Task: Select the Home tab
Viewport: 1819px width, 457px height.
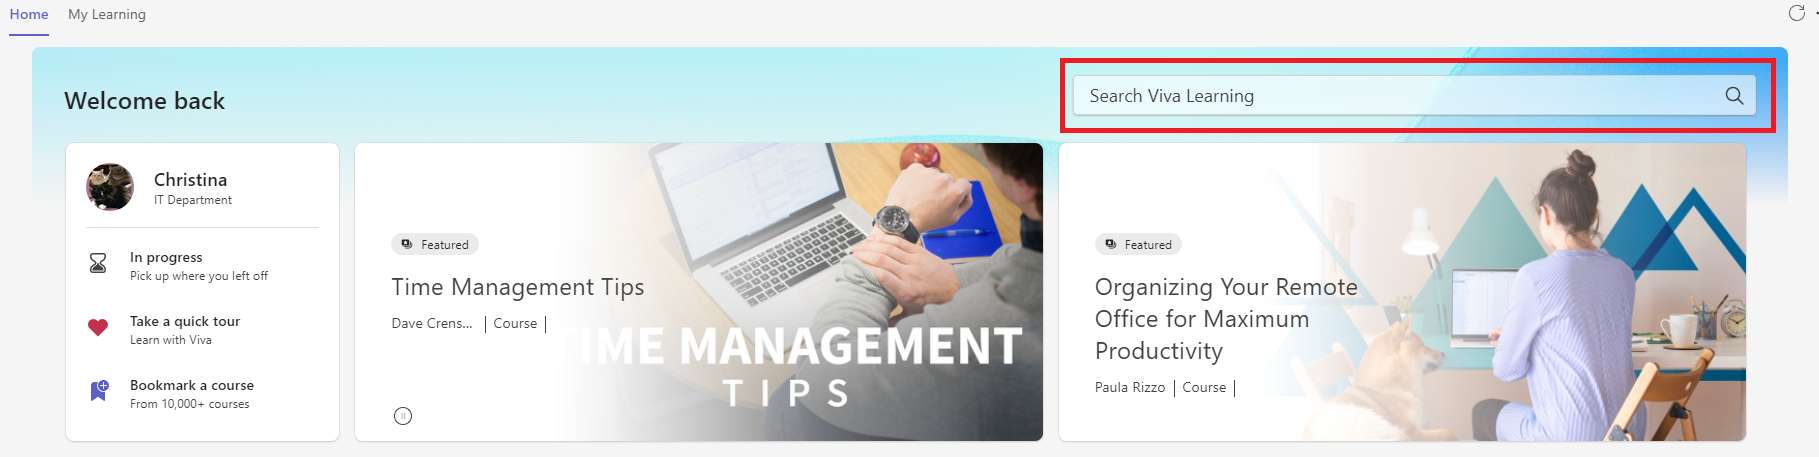Action: click(x=29, y=14)
